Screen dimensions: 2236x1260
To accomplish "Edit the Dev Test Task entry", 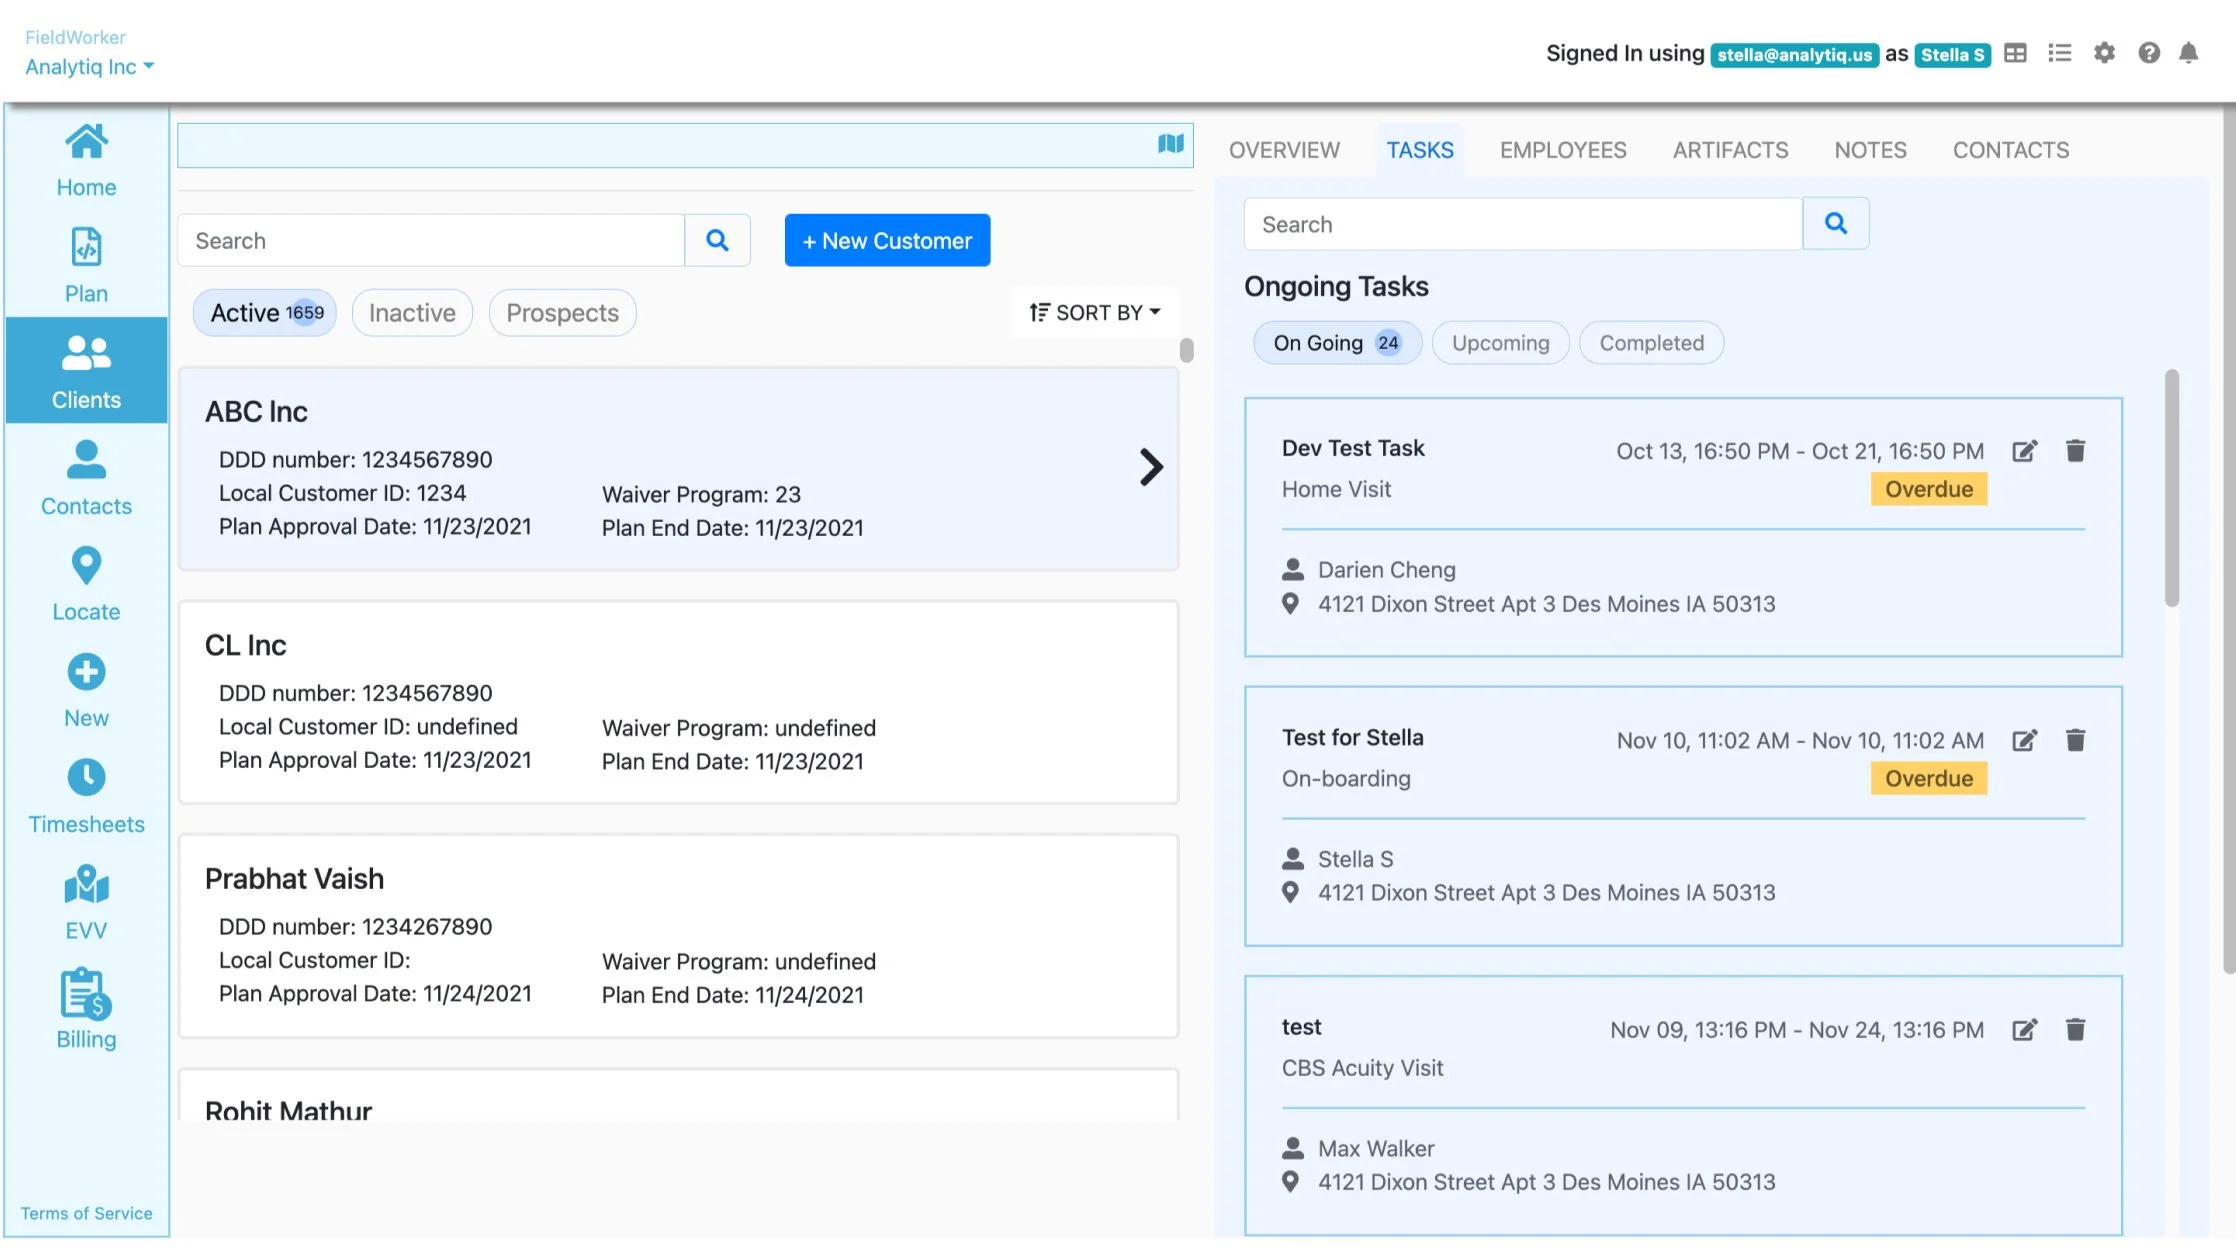I will point(2024,451).
